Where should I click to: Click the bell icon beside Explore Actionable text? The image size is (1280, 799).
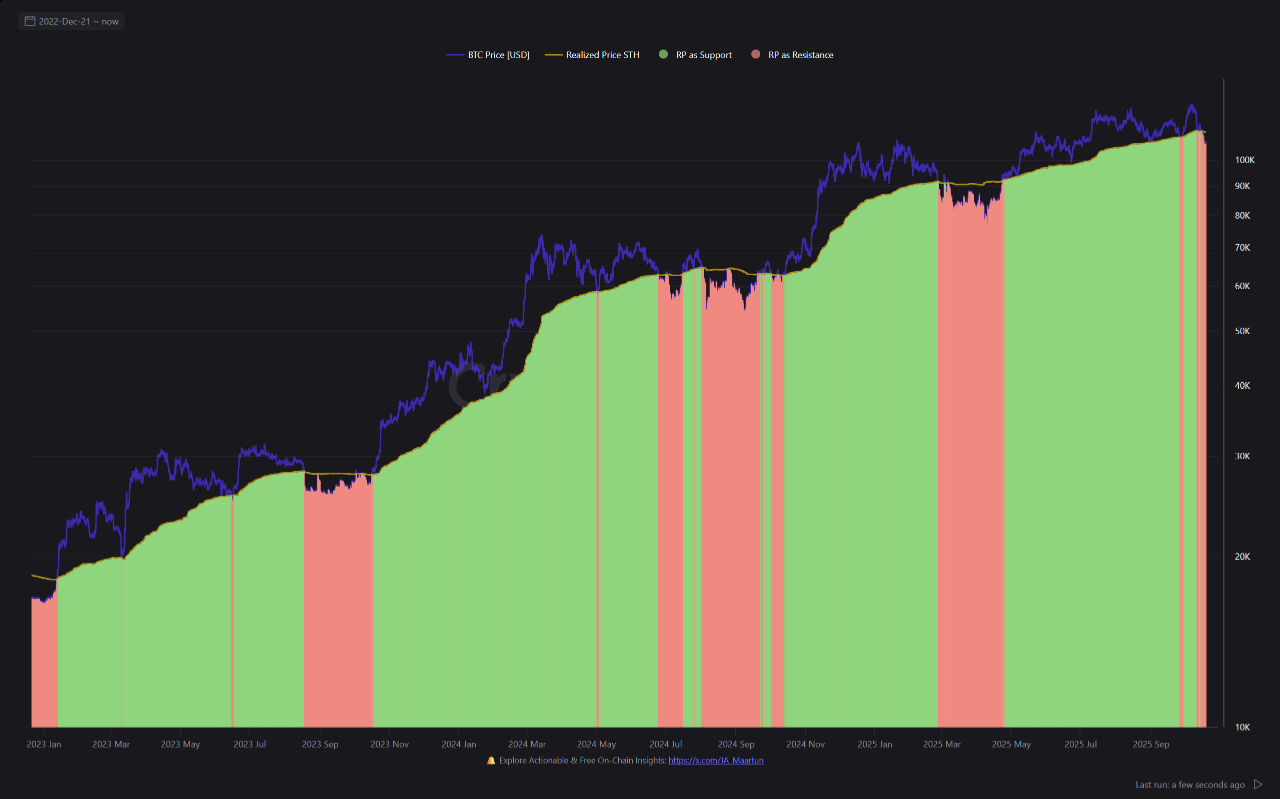(x=491, y=760)
